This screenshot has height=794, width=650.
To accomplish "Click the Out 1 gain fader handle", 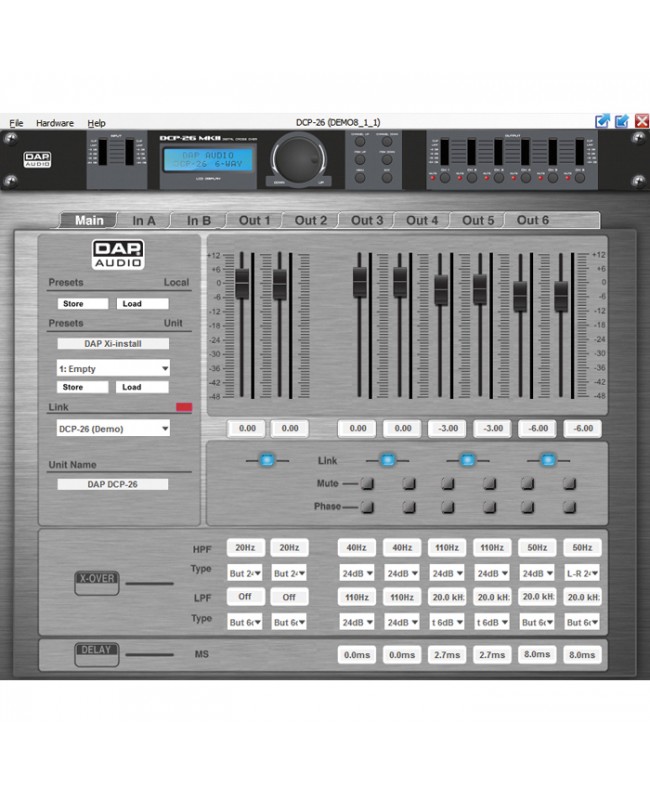I will [360, 282].
